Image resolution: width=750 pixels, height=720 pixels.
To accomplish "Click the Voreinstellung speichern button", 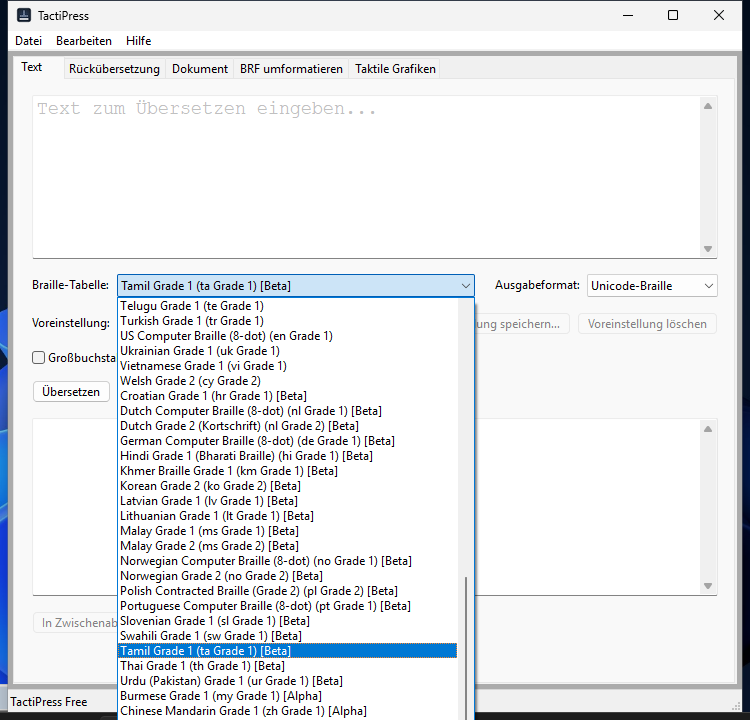I will [x=521, y=324].
